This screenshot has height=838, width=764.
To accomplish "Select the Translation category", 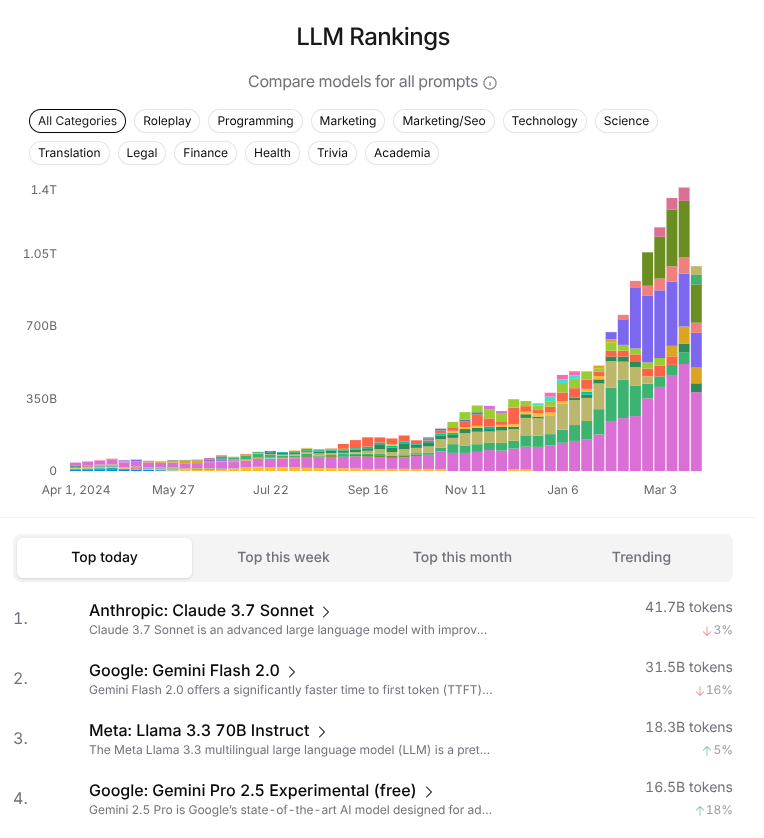I will (69, 153).
